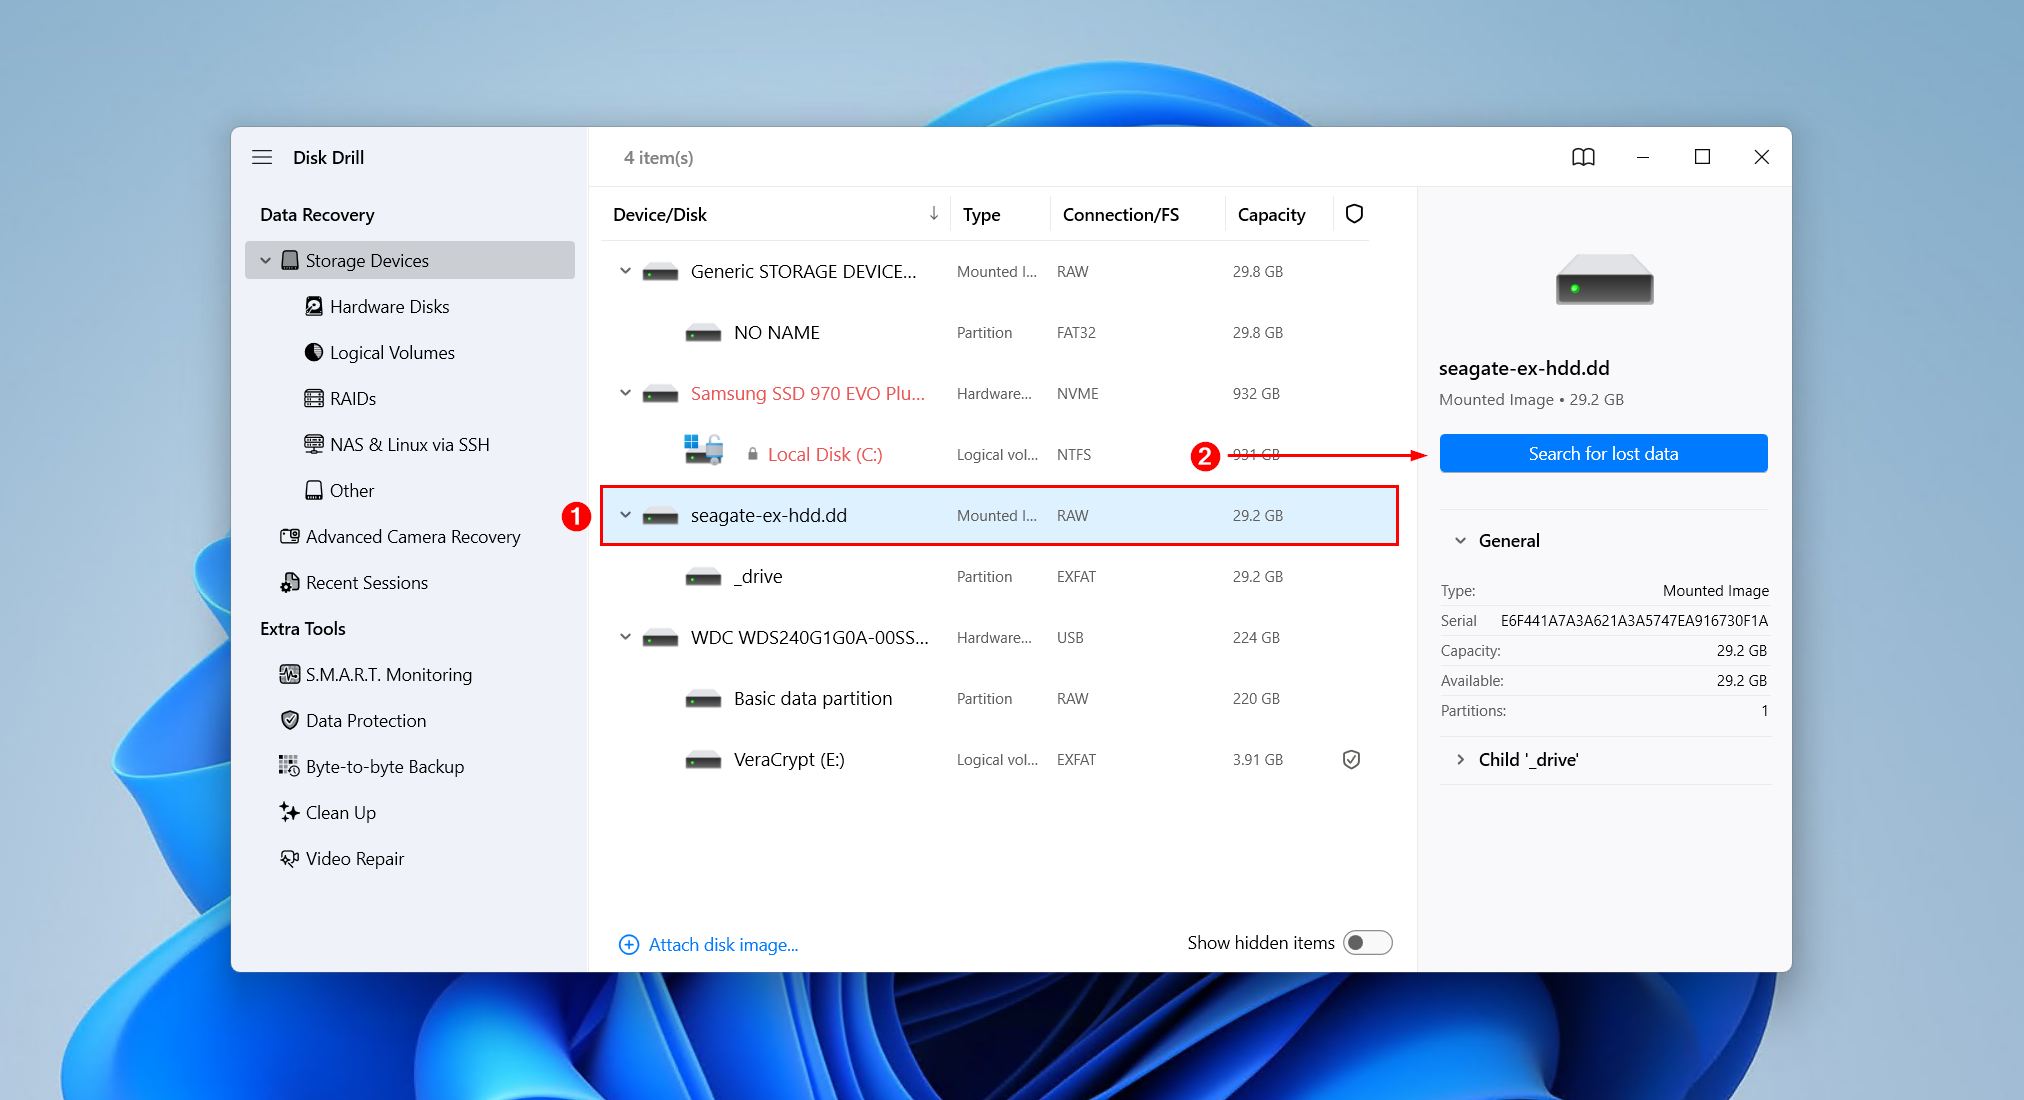
Task: Click the NVME connection cell
Action: click(1077, 393)
